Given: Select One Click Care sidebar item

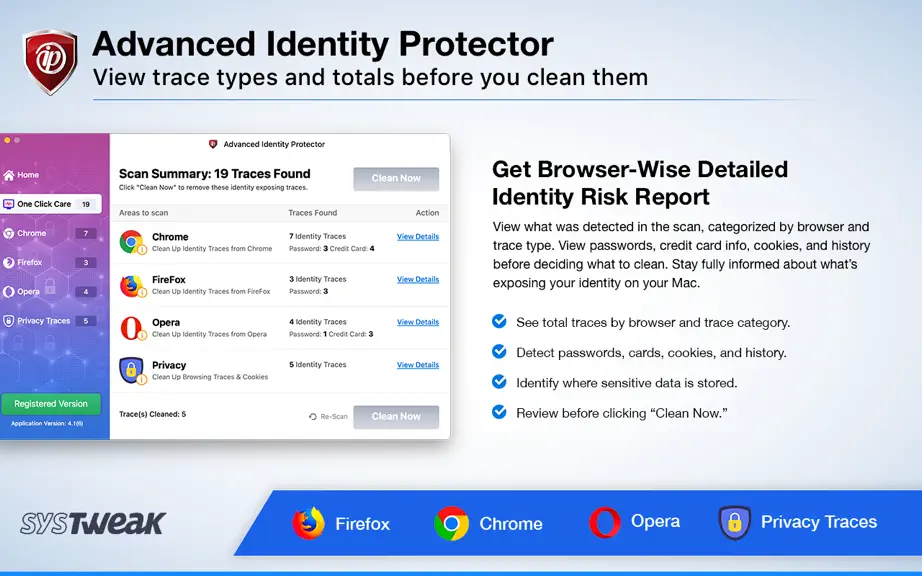Looking at the screenshot, I should (x=51, y=204).
